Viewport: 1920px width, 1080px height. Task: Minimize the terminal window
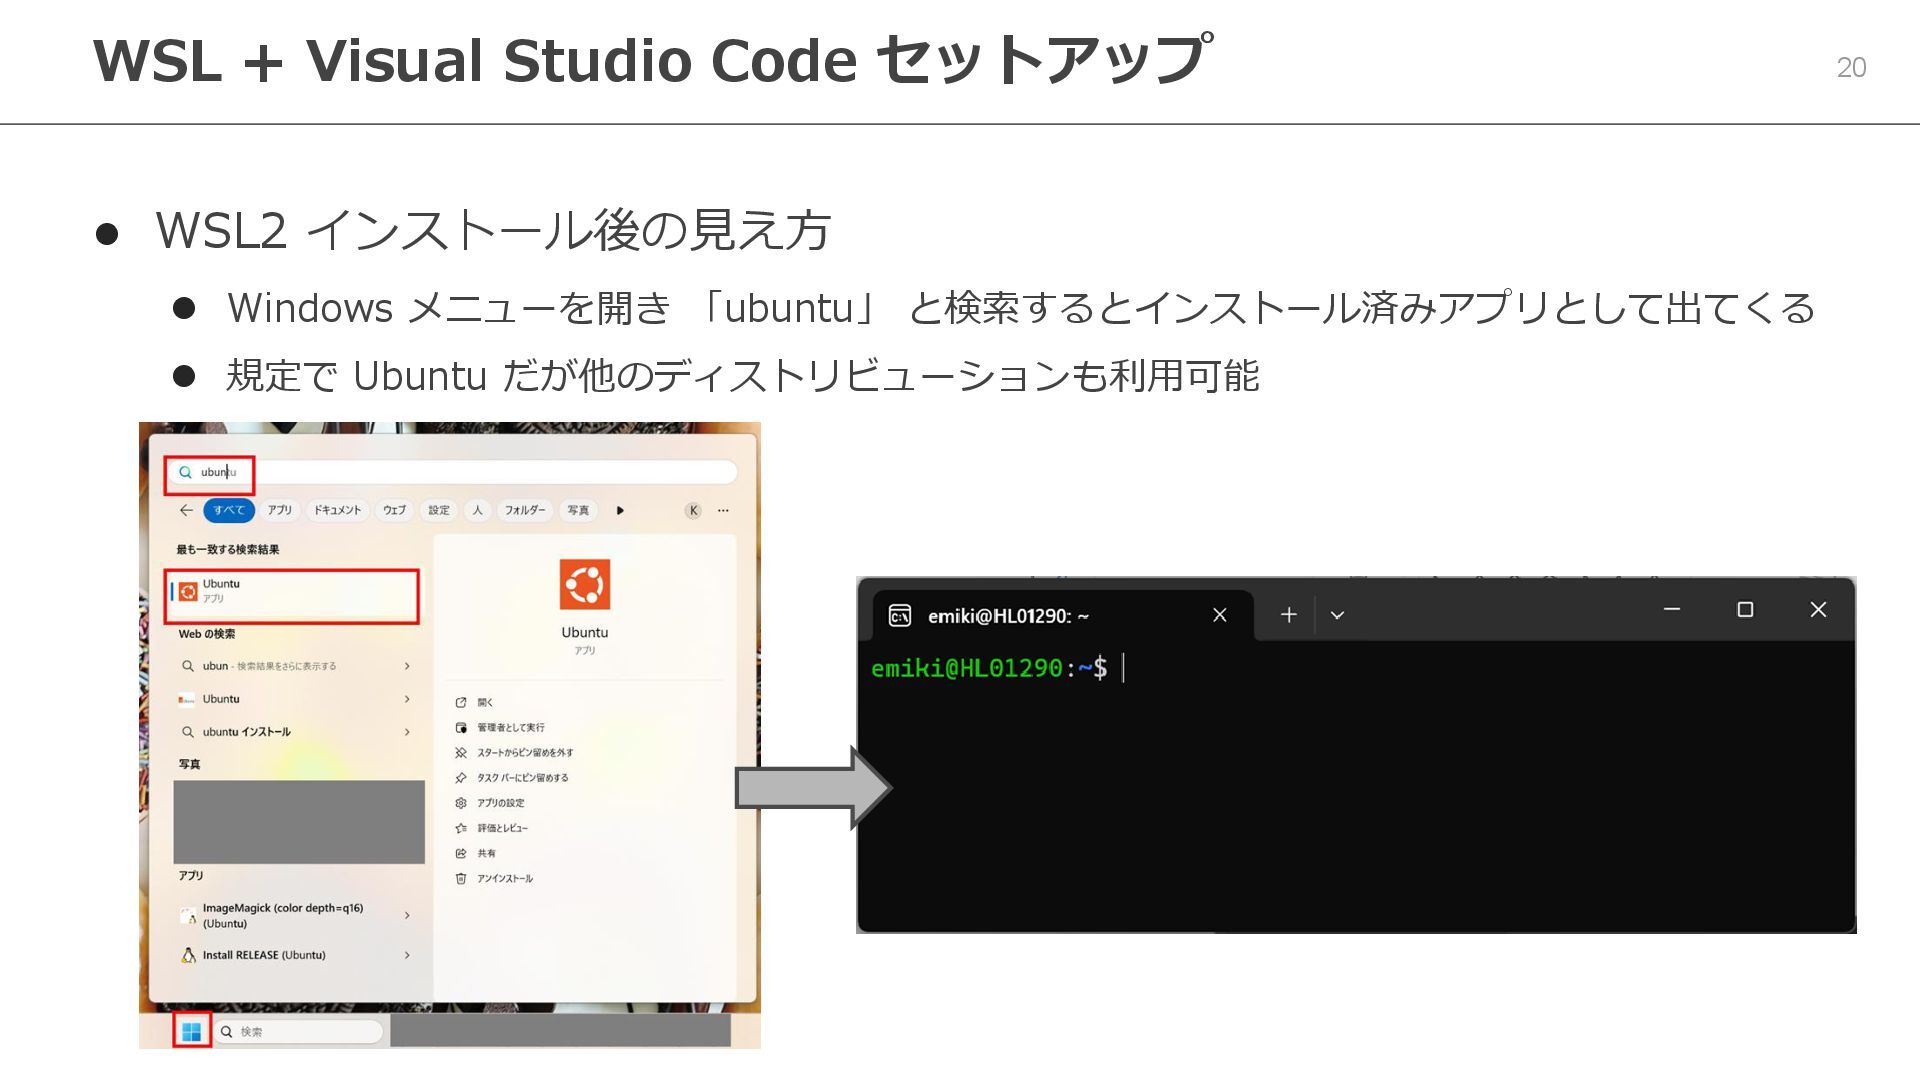point(1672,609)
